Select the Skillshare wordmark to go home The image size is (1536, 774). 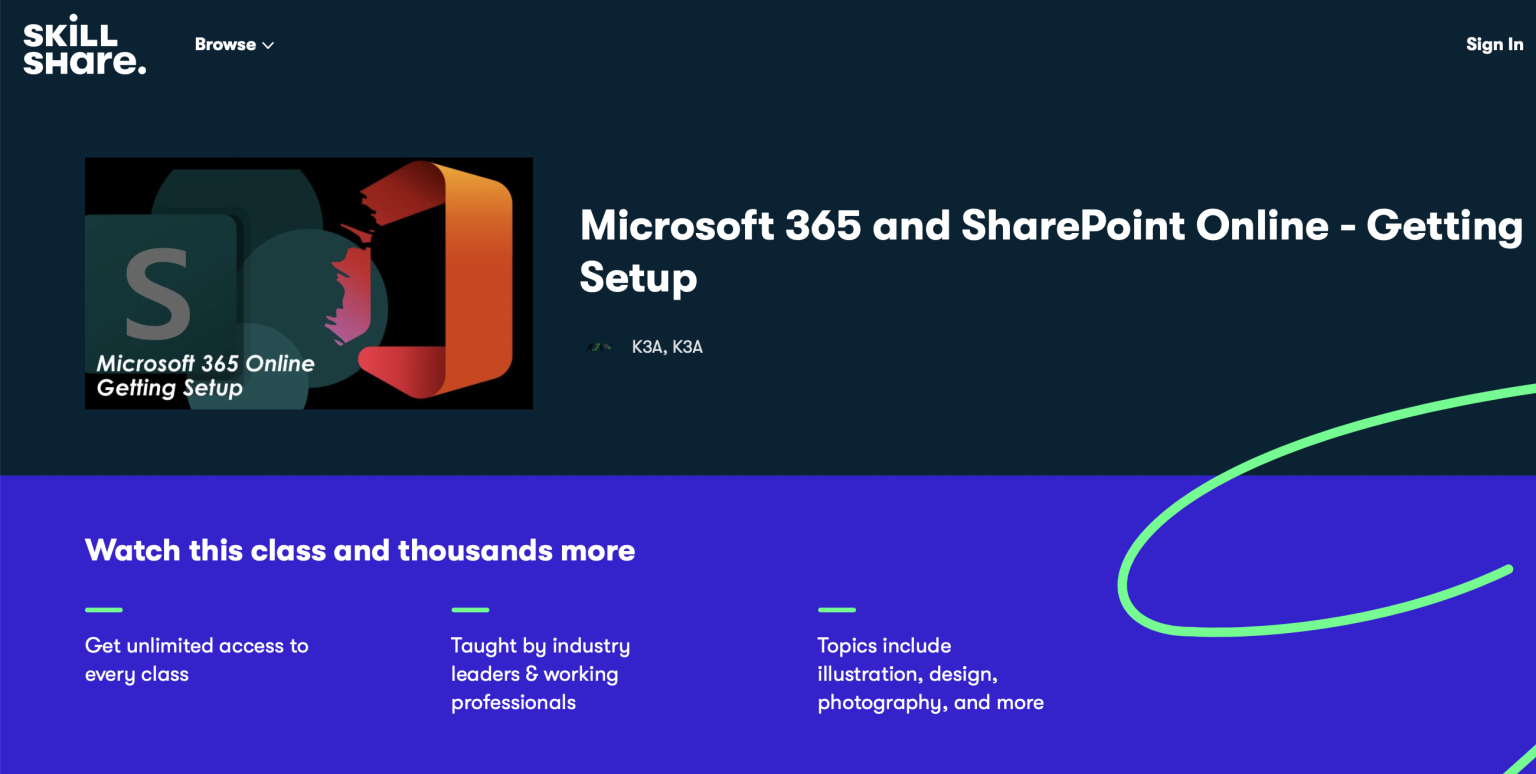point(84,44)
